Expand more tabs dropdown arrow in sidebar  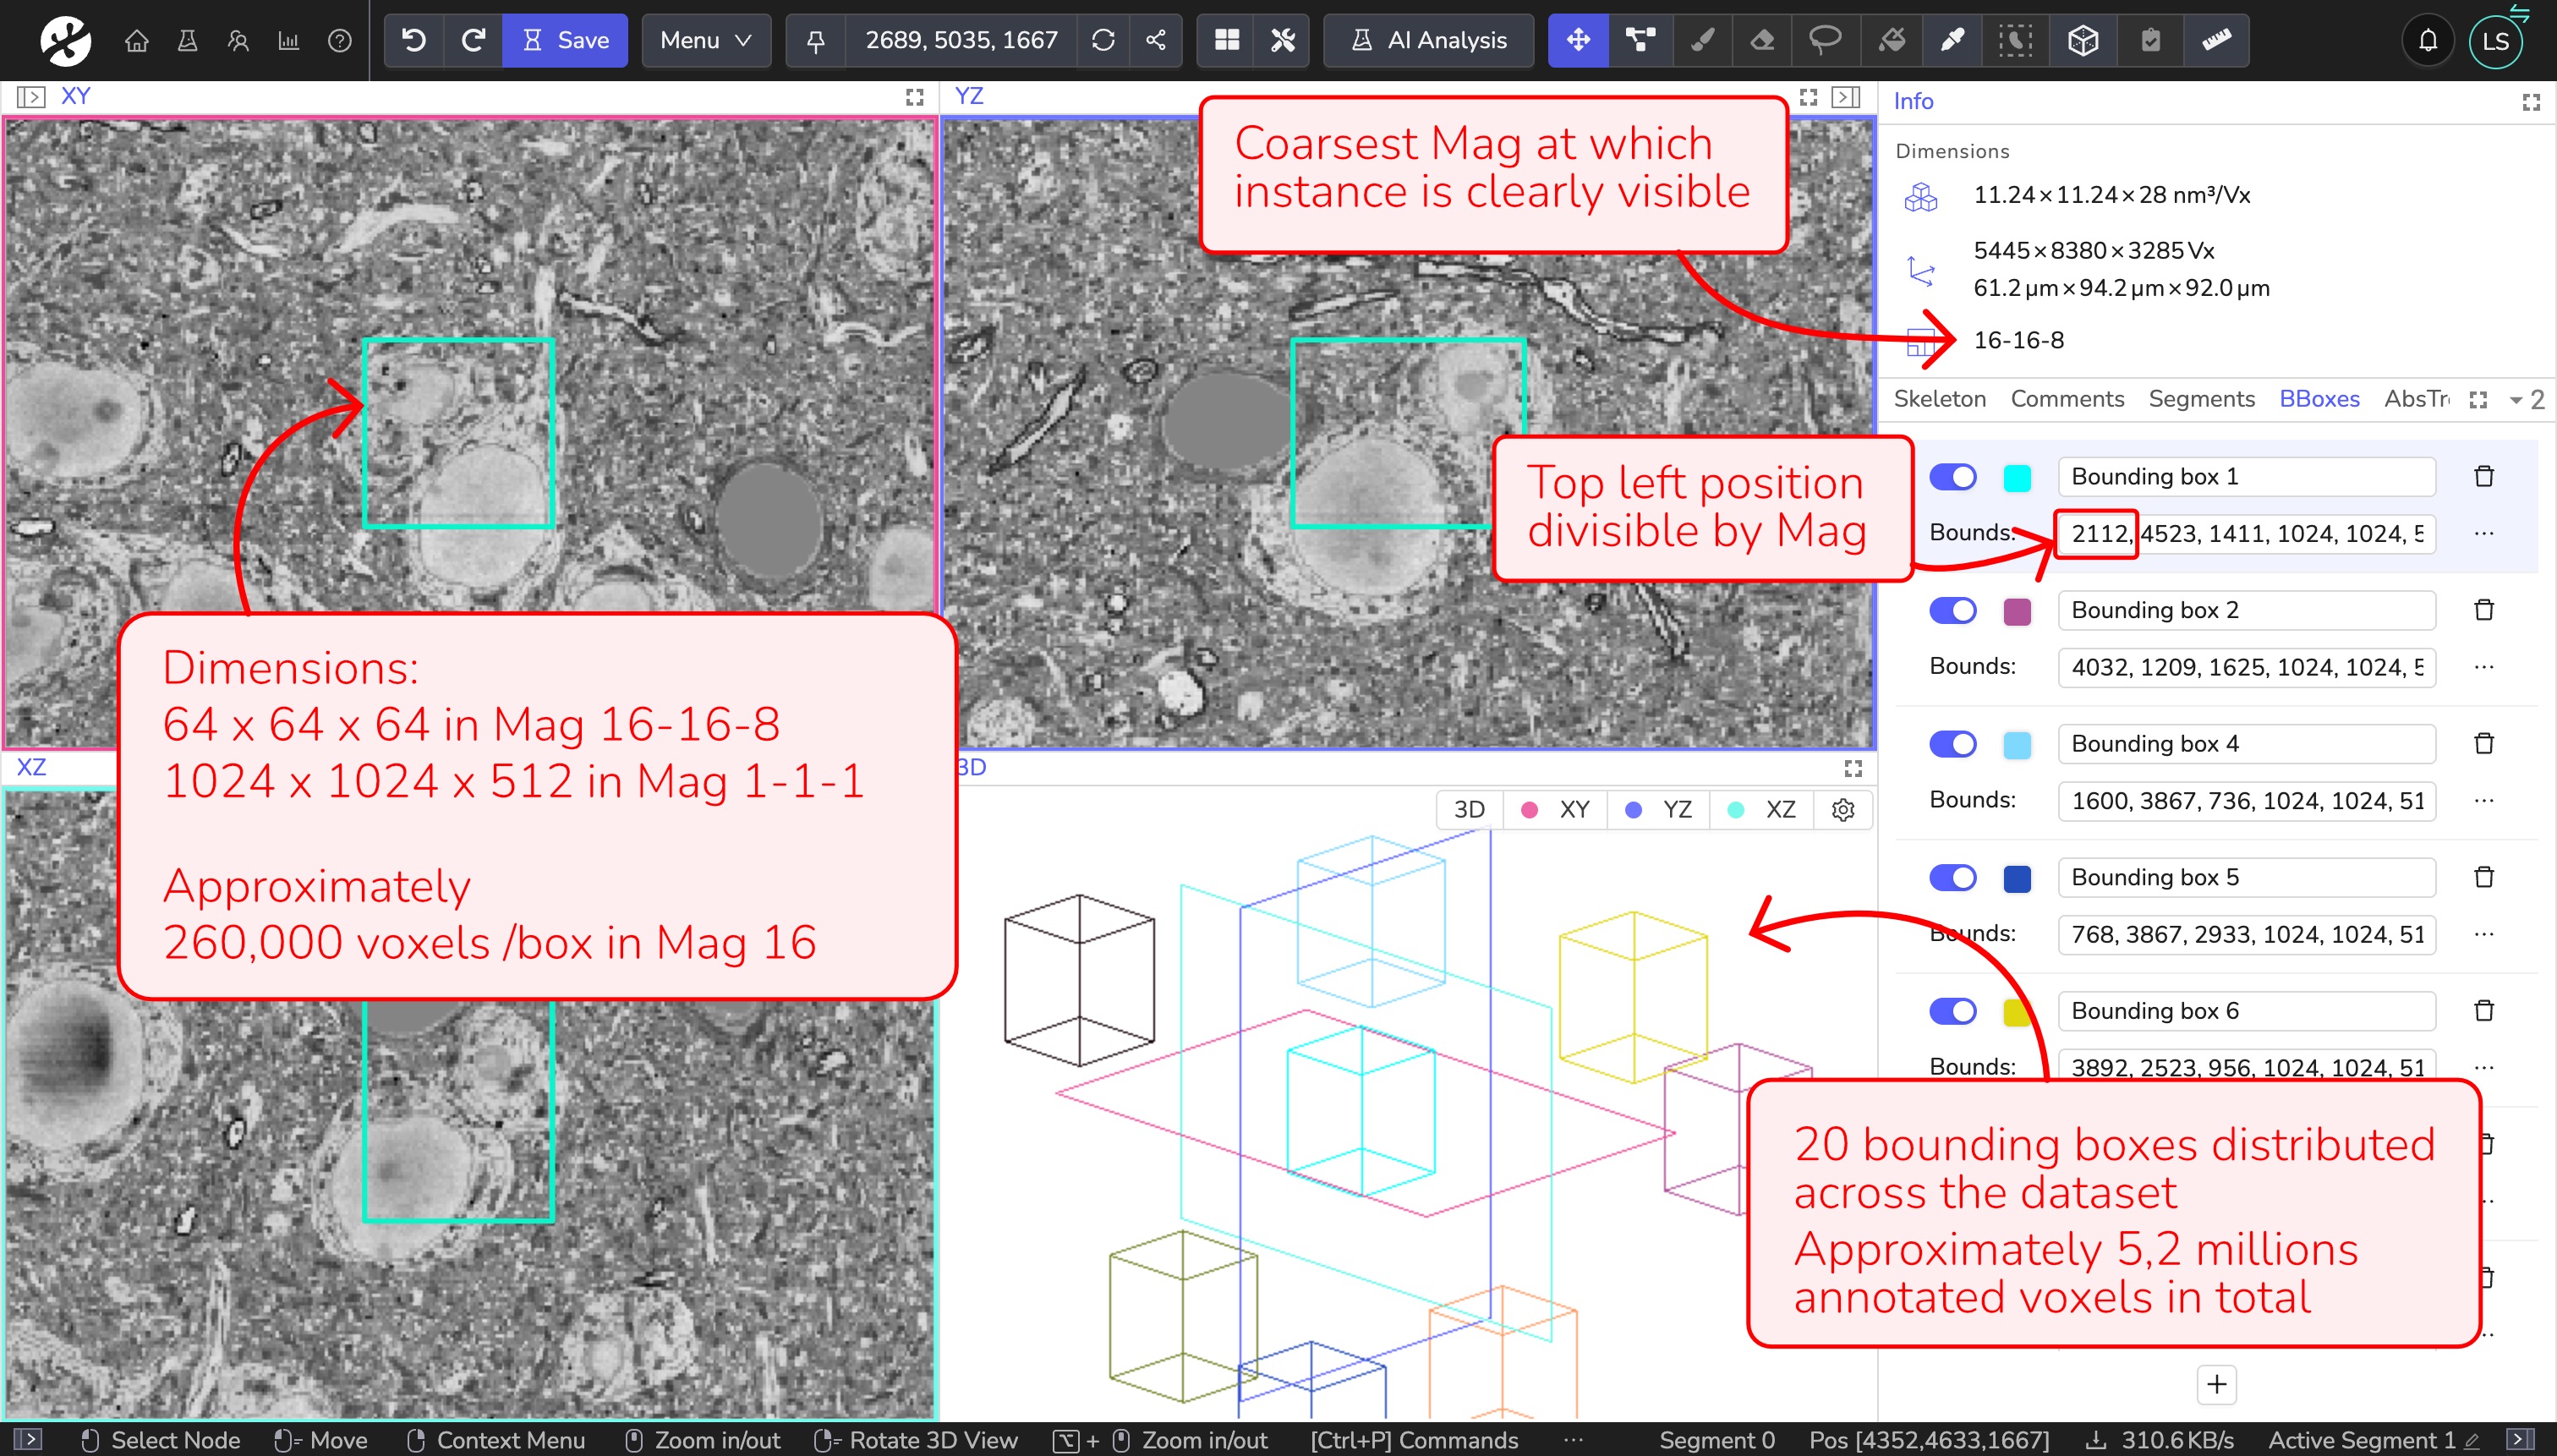[x=2515, y=400]
